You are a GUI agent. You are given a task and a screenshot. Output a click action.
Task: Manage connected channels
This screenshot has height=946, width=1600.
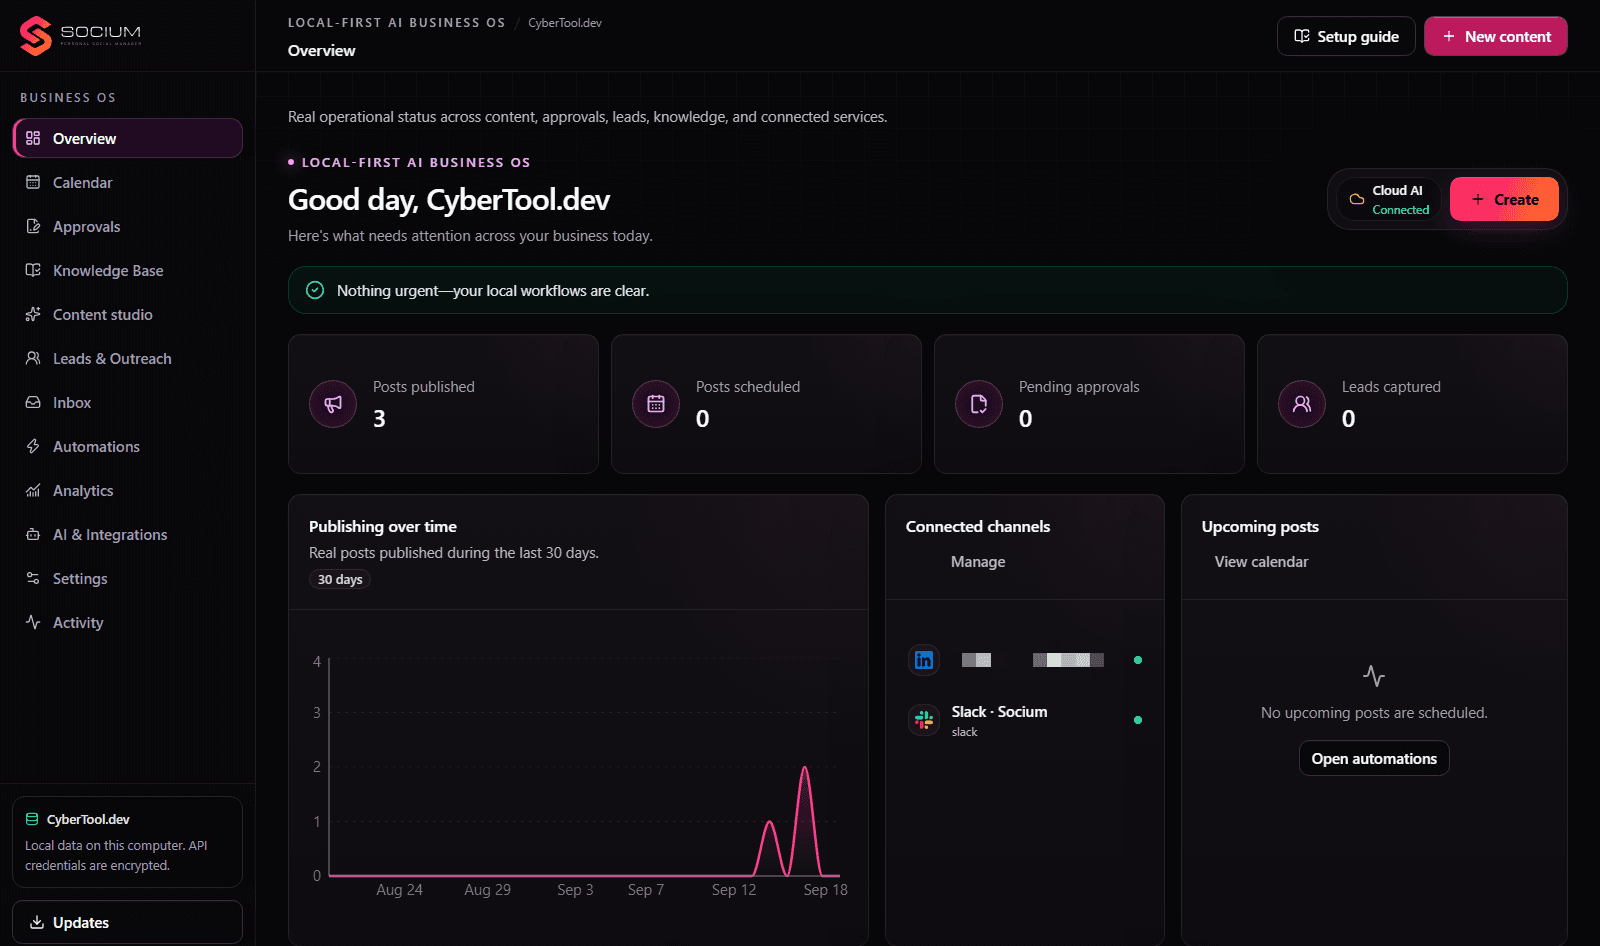point(978,562)
